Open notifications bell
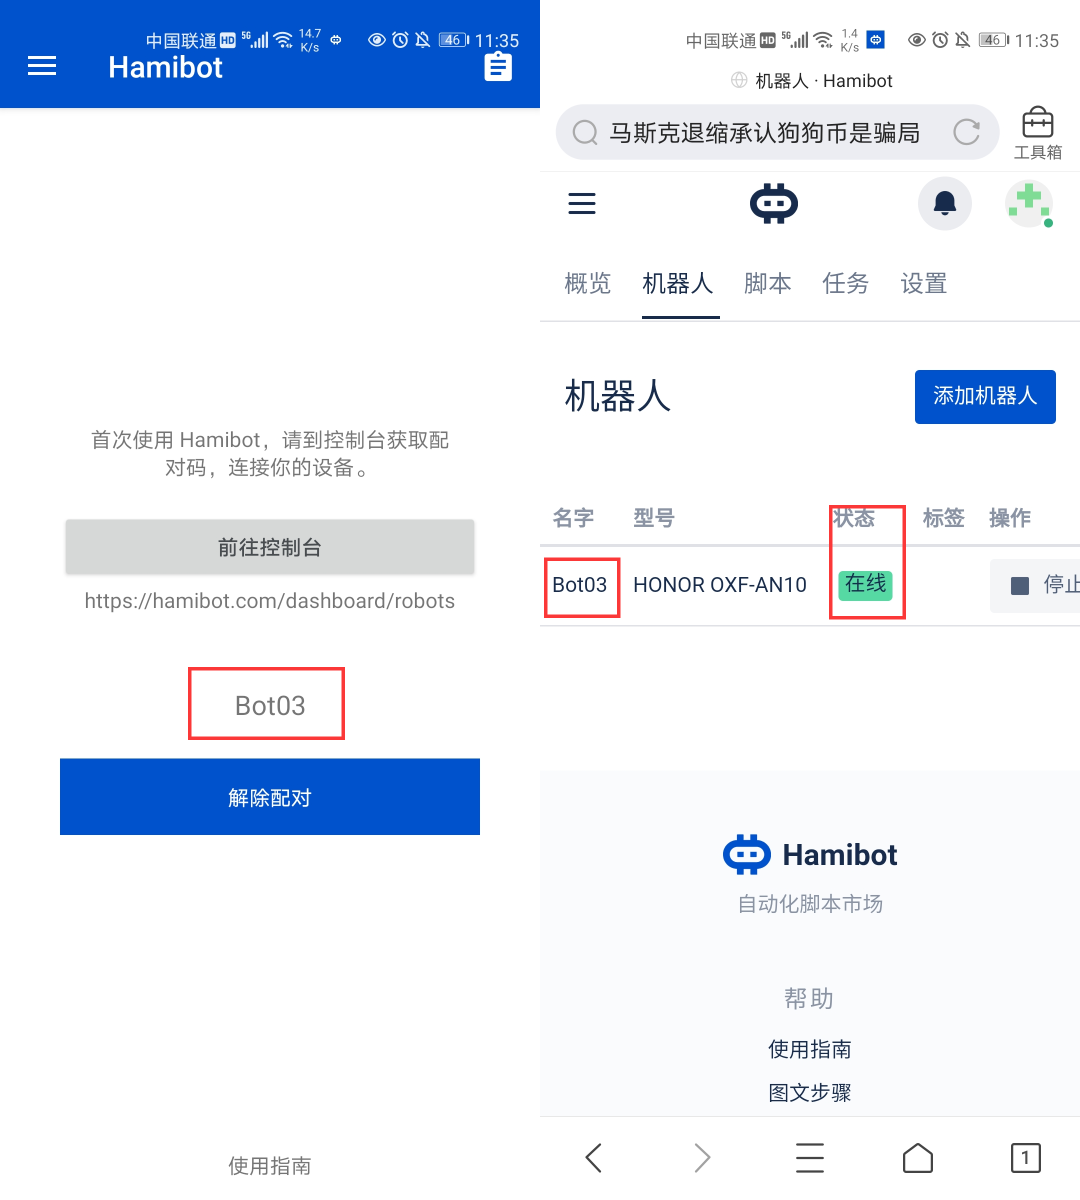 click(x=945, y=203)
